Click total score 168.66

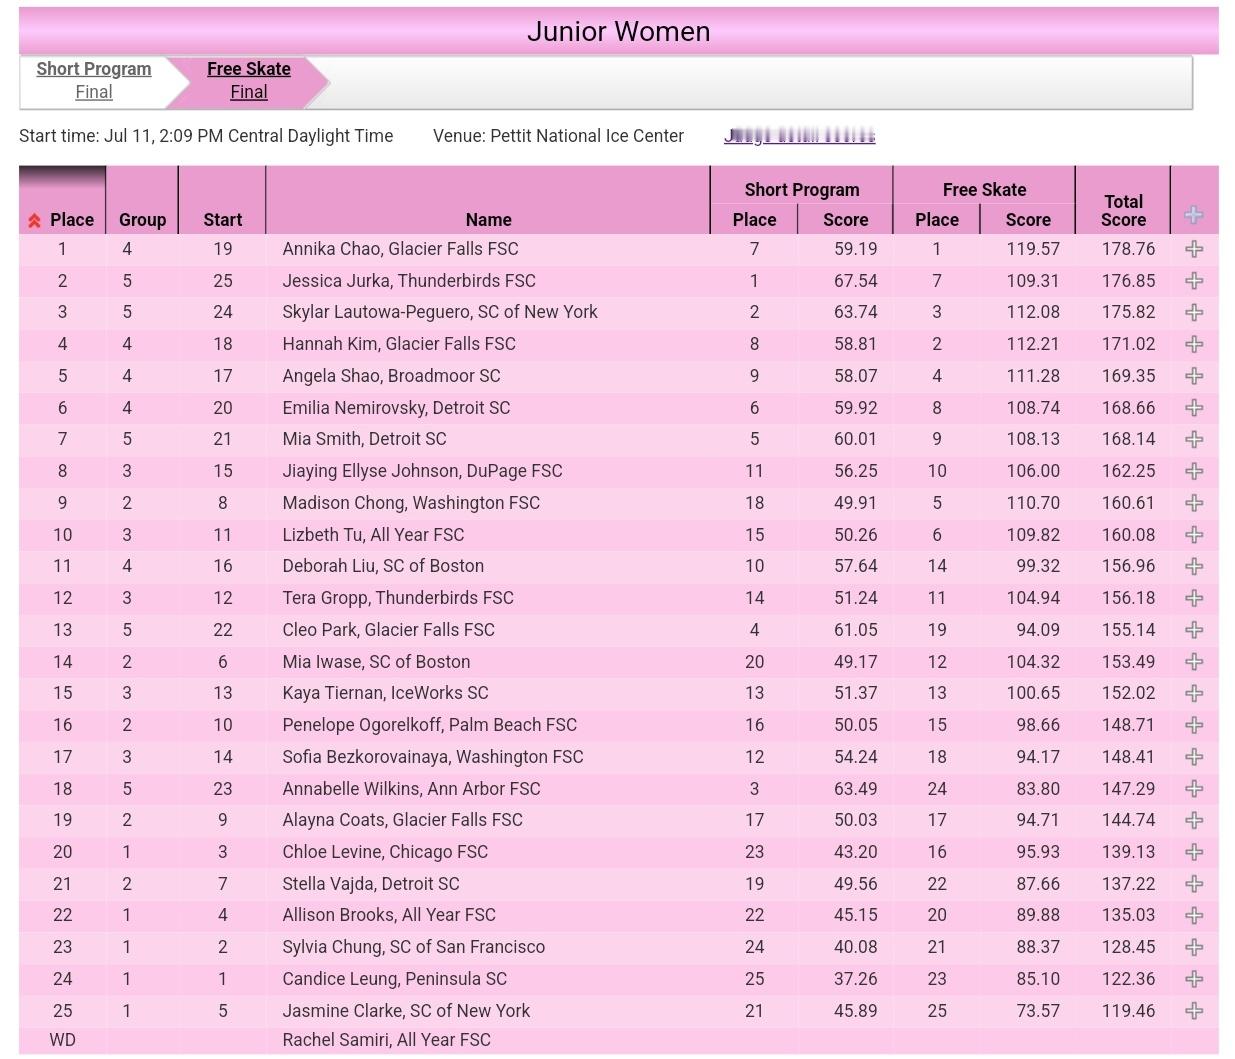[x=1128, y=408]
